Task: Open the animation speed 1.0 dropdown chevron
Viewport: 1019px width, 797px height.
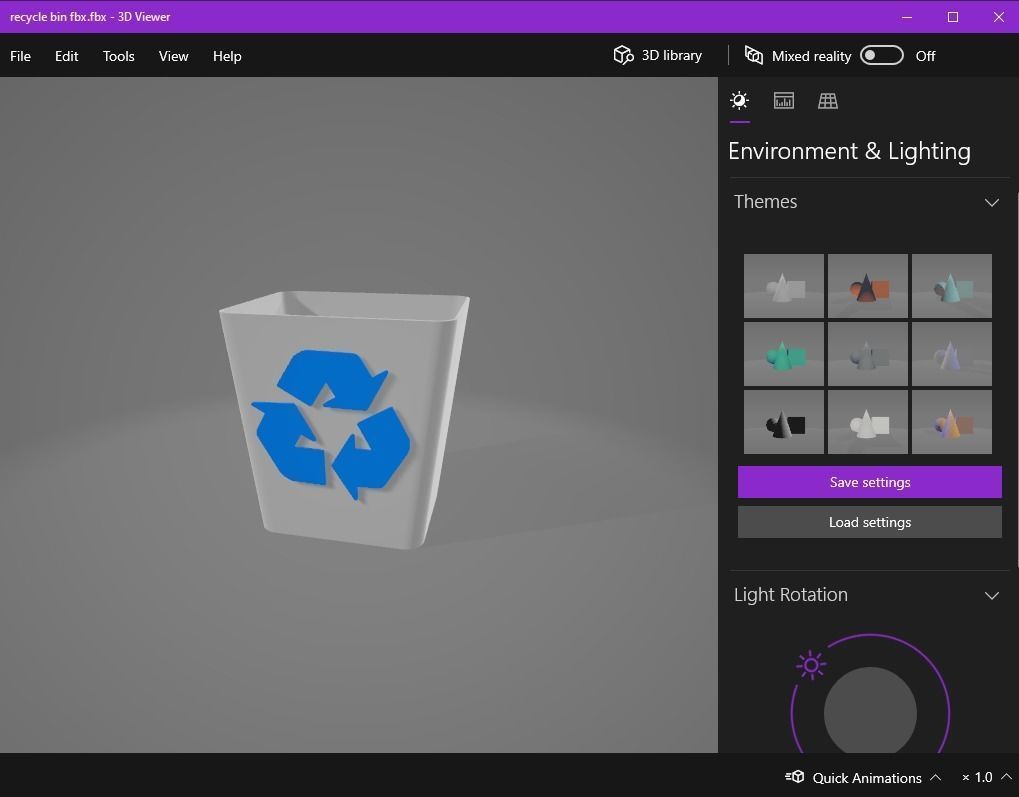Action: pyautogui.click(x=1006, y=777)
